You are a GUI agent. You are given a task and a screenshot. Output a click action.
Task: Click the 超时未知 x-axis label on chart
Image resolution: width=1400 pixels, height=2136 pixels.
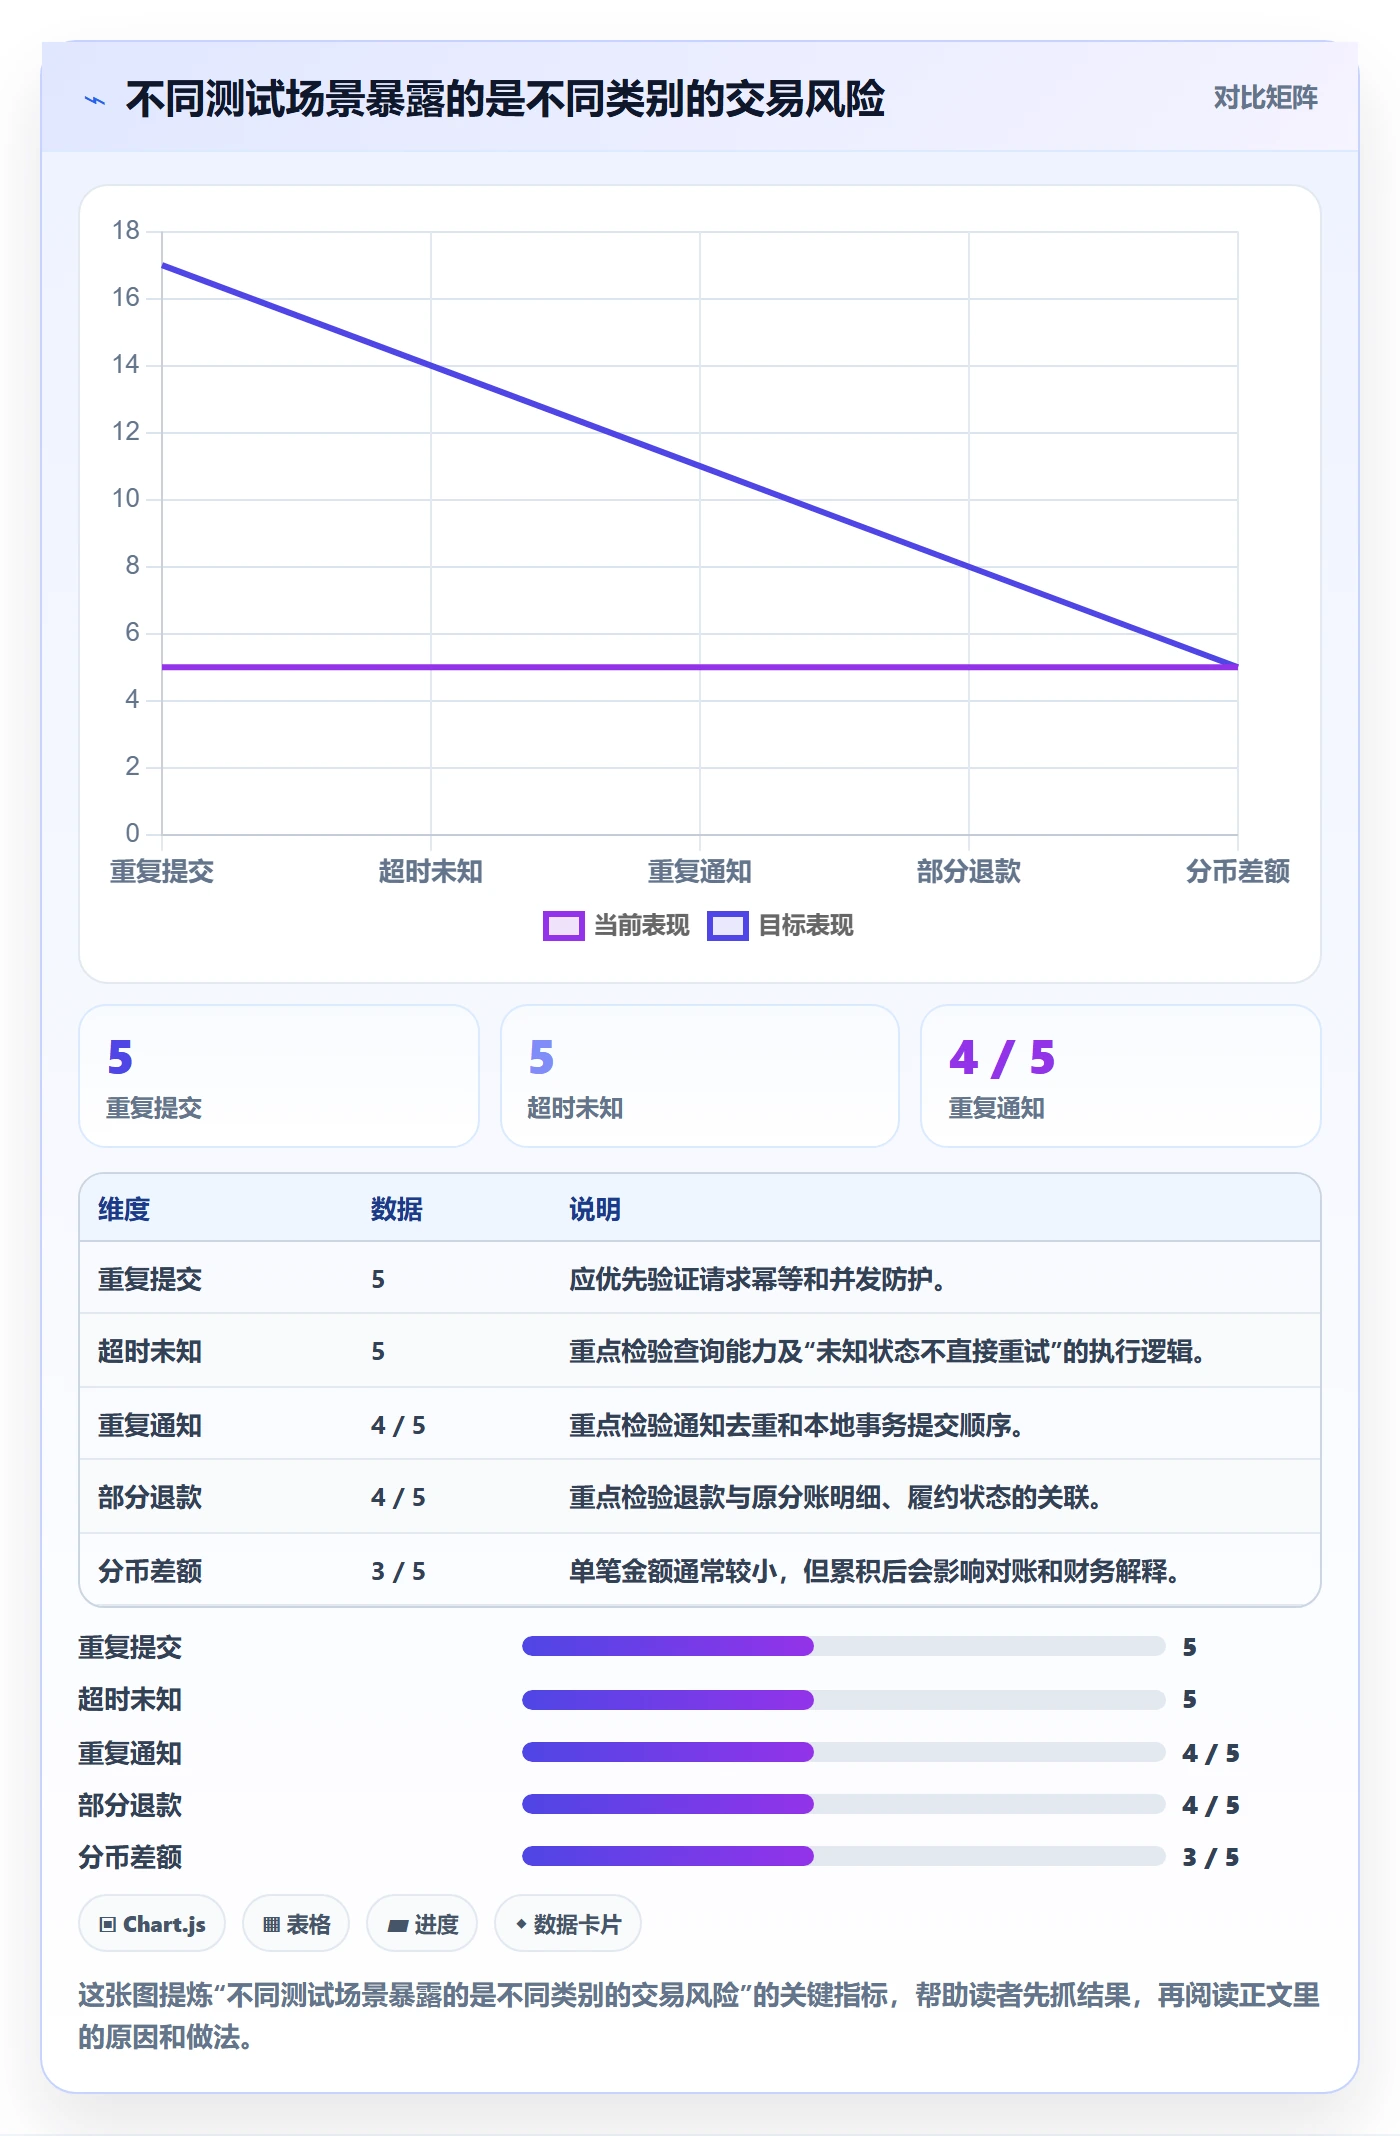coord(431,872)
